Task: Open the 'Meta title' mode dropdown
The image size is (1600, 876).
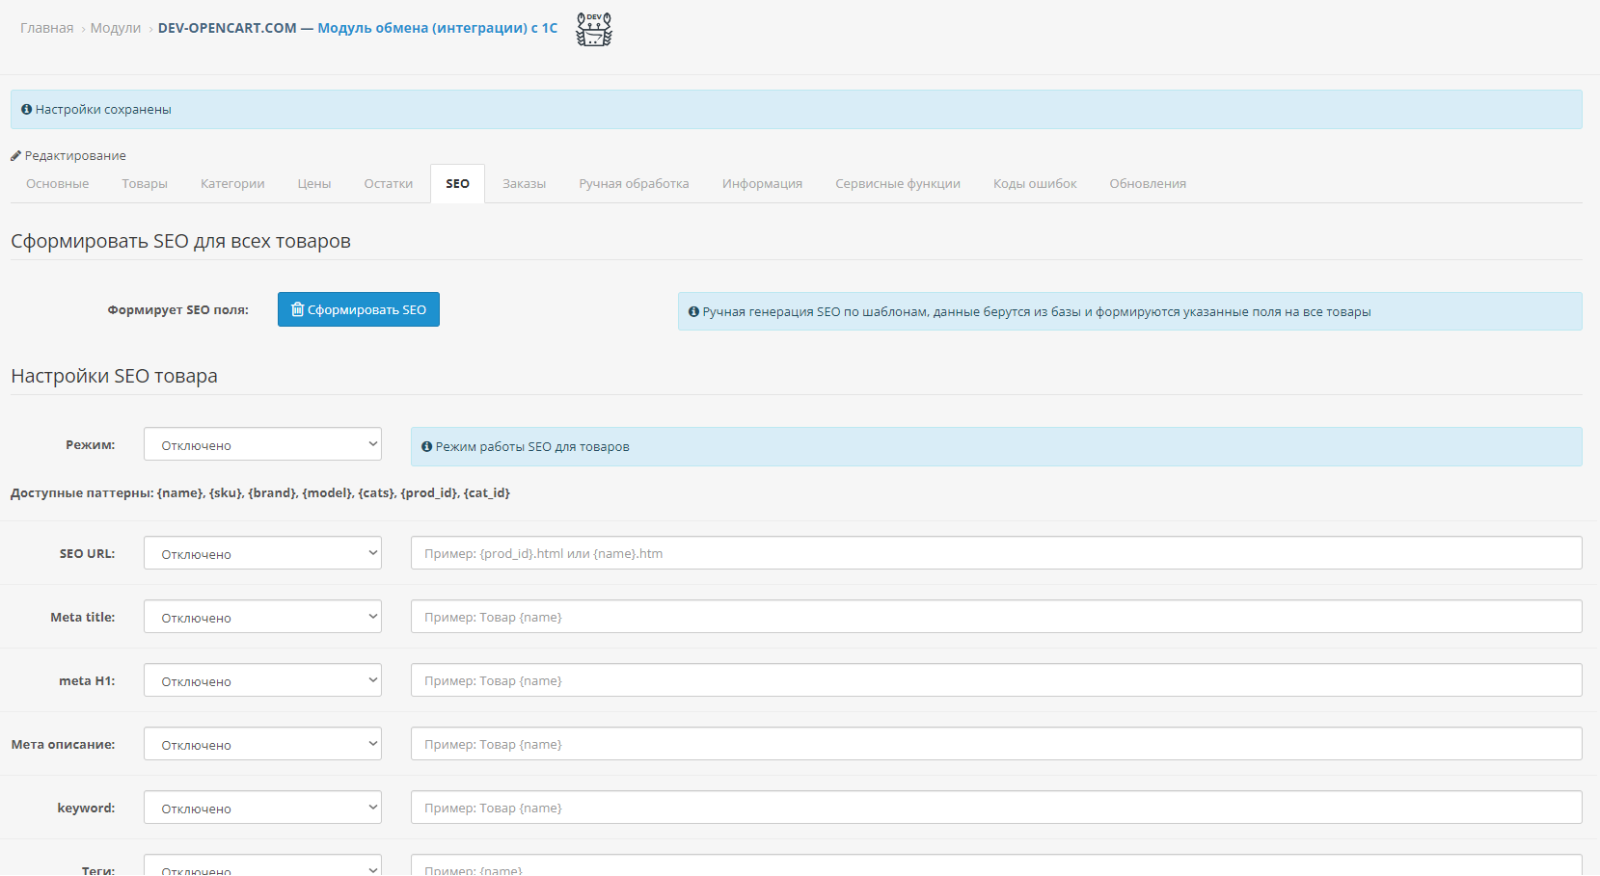Action: coord(263,617)
